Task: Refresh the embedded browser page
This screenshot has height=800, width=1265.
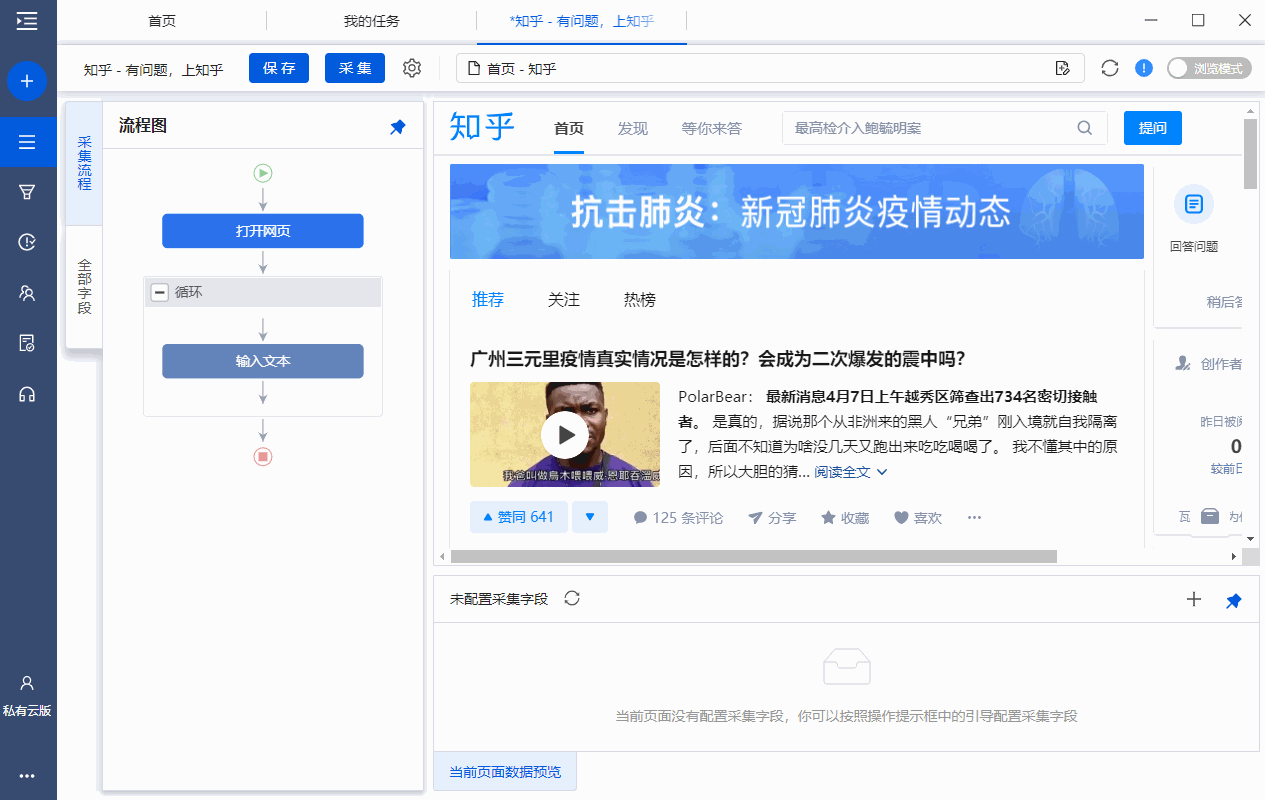Action: (x=1110, y=68)
